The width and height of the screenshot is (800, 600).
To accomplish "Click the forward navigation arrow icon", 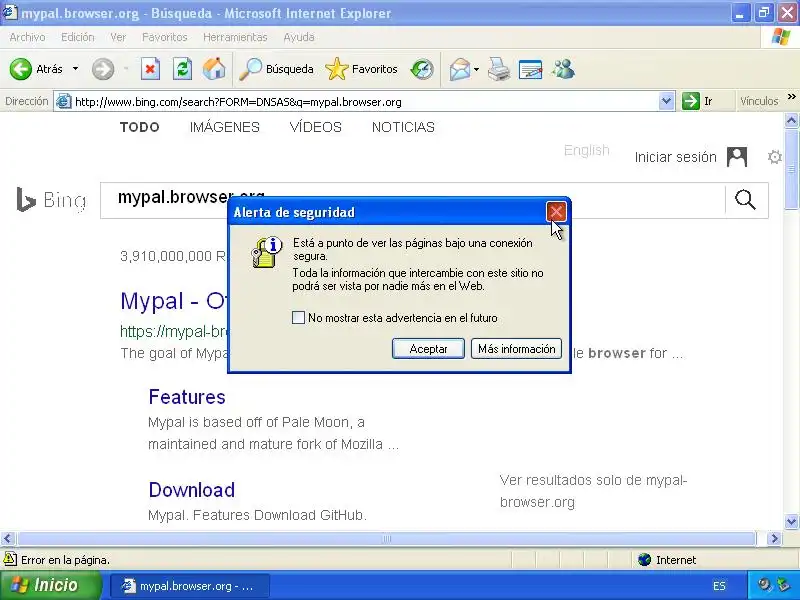I will 103,69.
